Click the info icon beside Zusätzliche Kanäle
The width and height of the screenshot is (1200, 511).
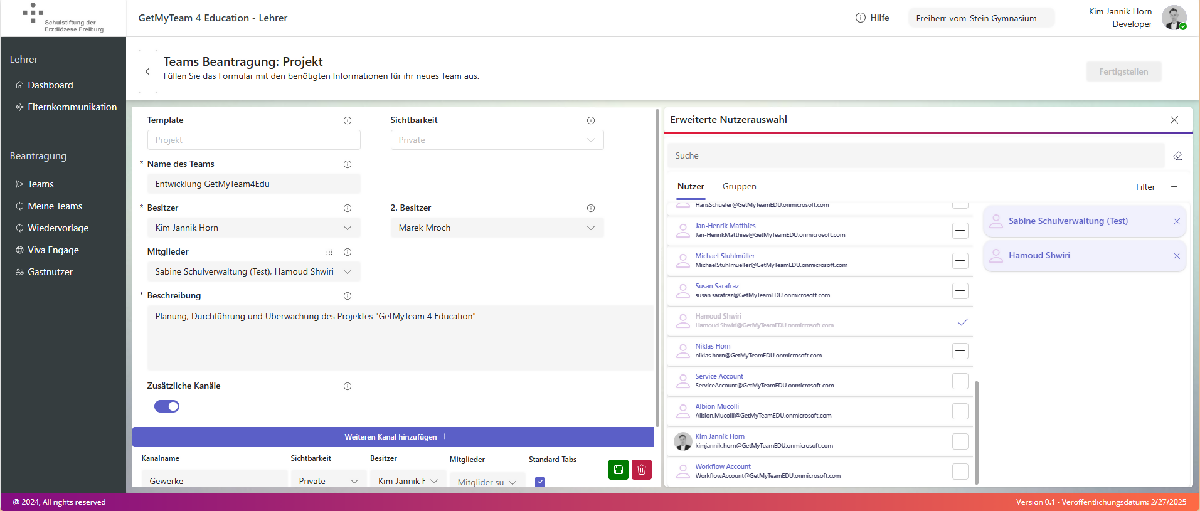pos(348,385)
